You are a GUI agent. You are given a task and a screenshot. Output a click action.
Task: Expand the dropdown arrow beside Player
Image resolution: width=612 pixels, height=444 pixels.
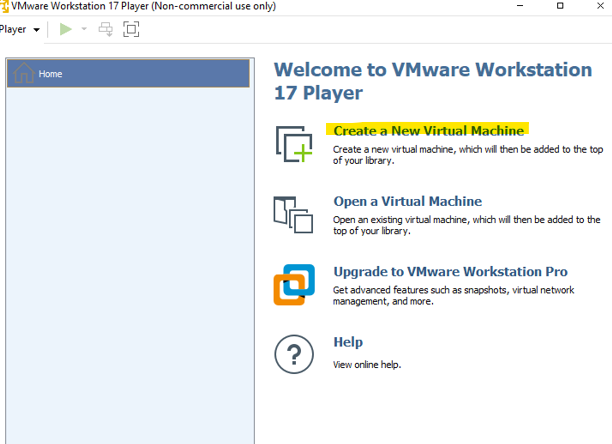pyautogui.click(x=37, y=30)
